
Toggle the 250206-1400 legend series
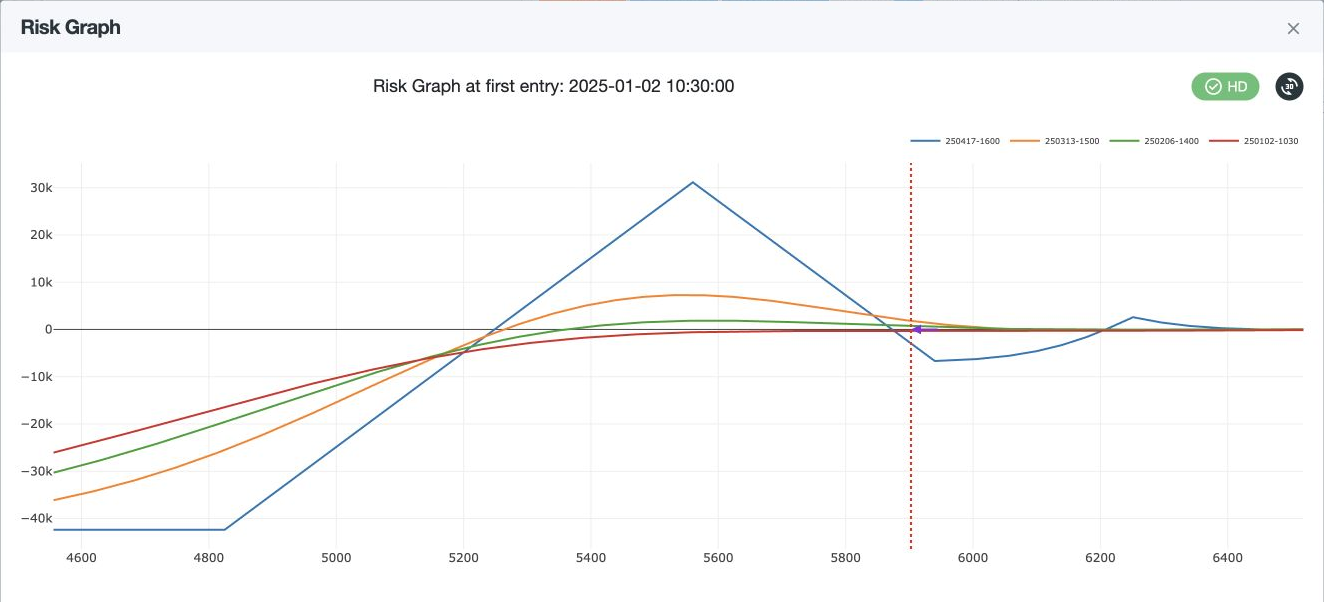click(1154, 141)
